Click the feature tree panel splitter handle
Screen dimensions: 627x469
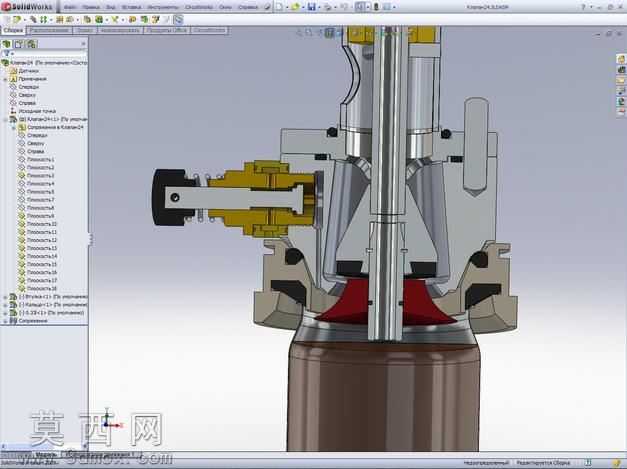pyautogui.click(x=91, y=239)
